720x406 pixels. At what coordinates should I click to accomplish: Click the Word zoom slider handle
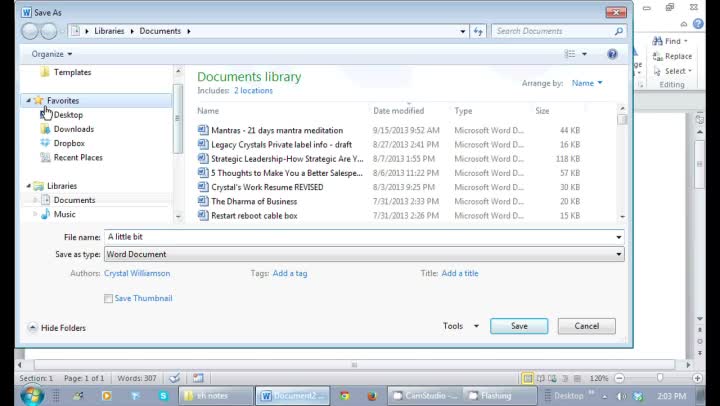[x=660, y=378]
